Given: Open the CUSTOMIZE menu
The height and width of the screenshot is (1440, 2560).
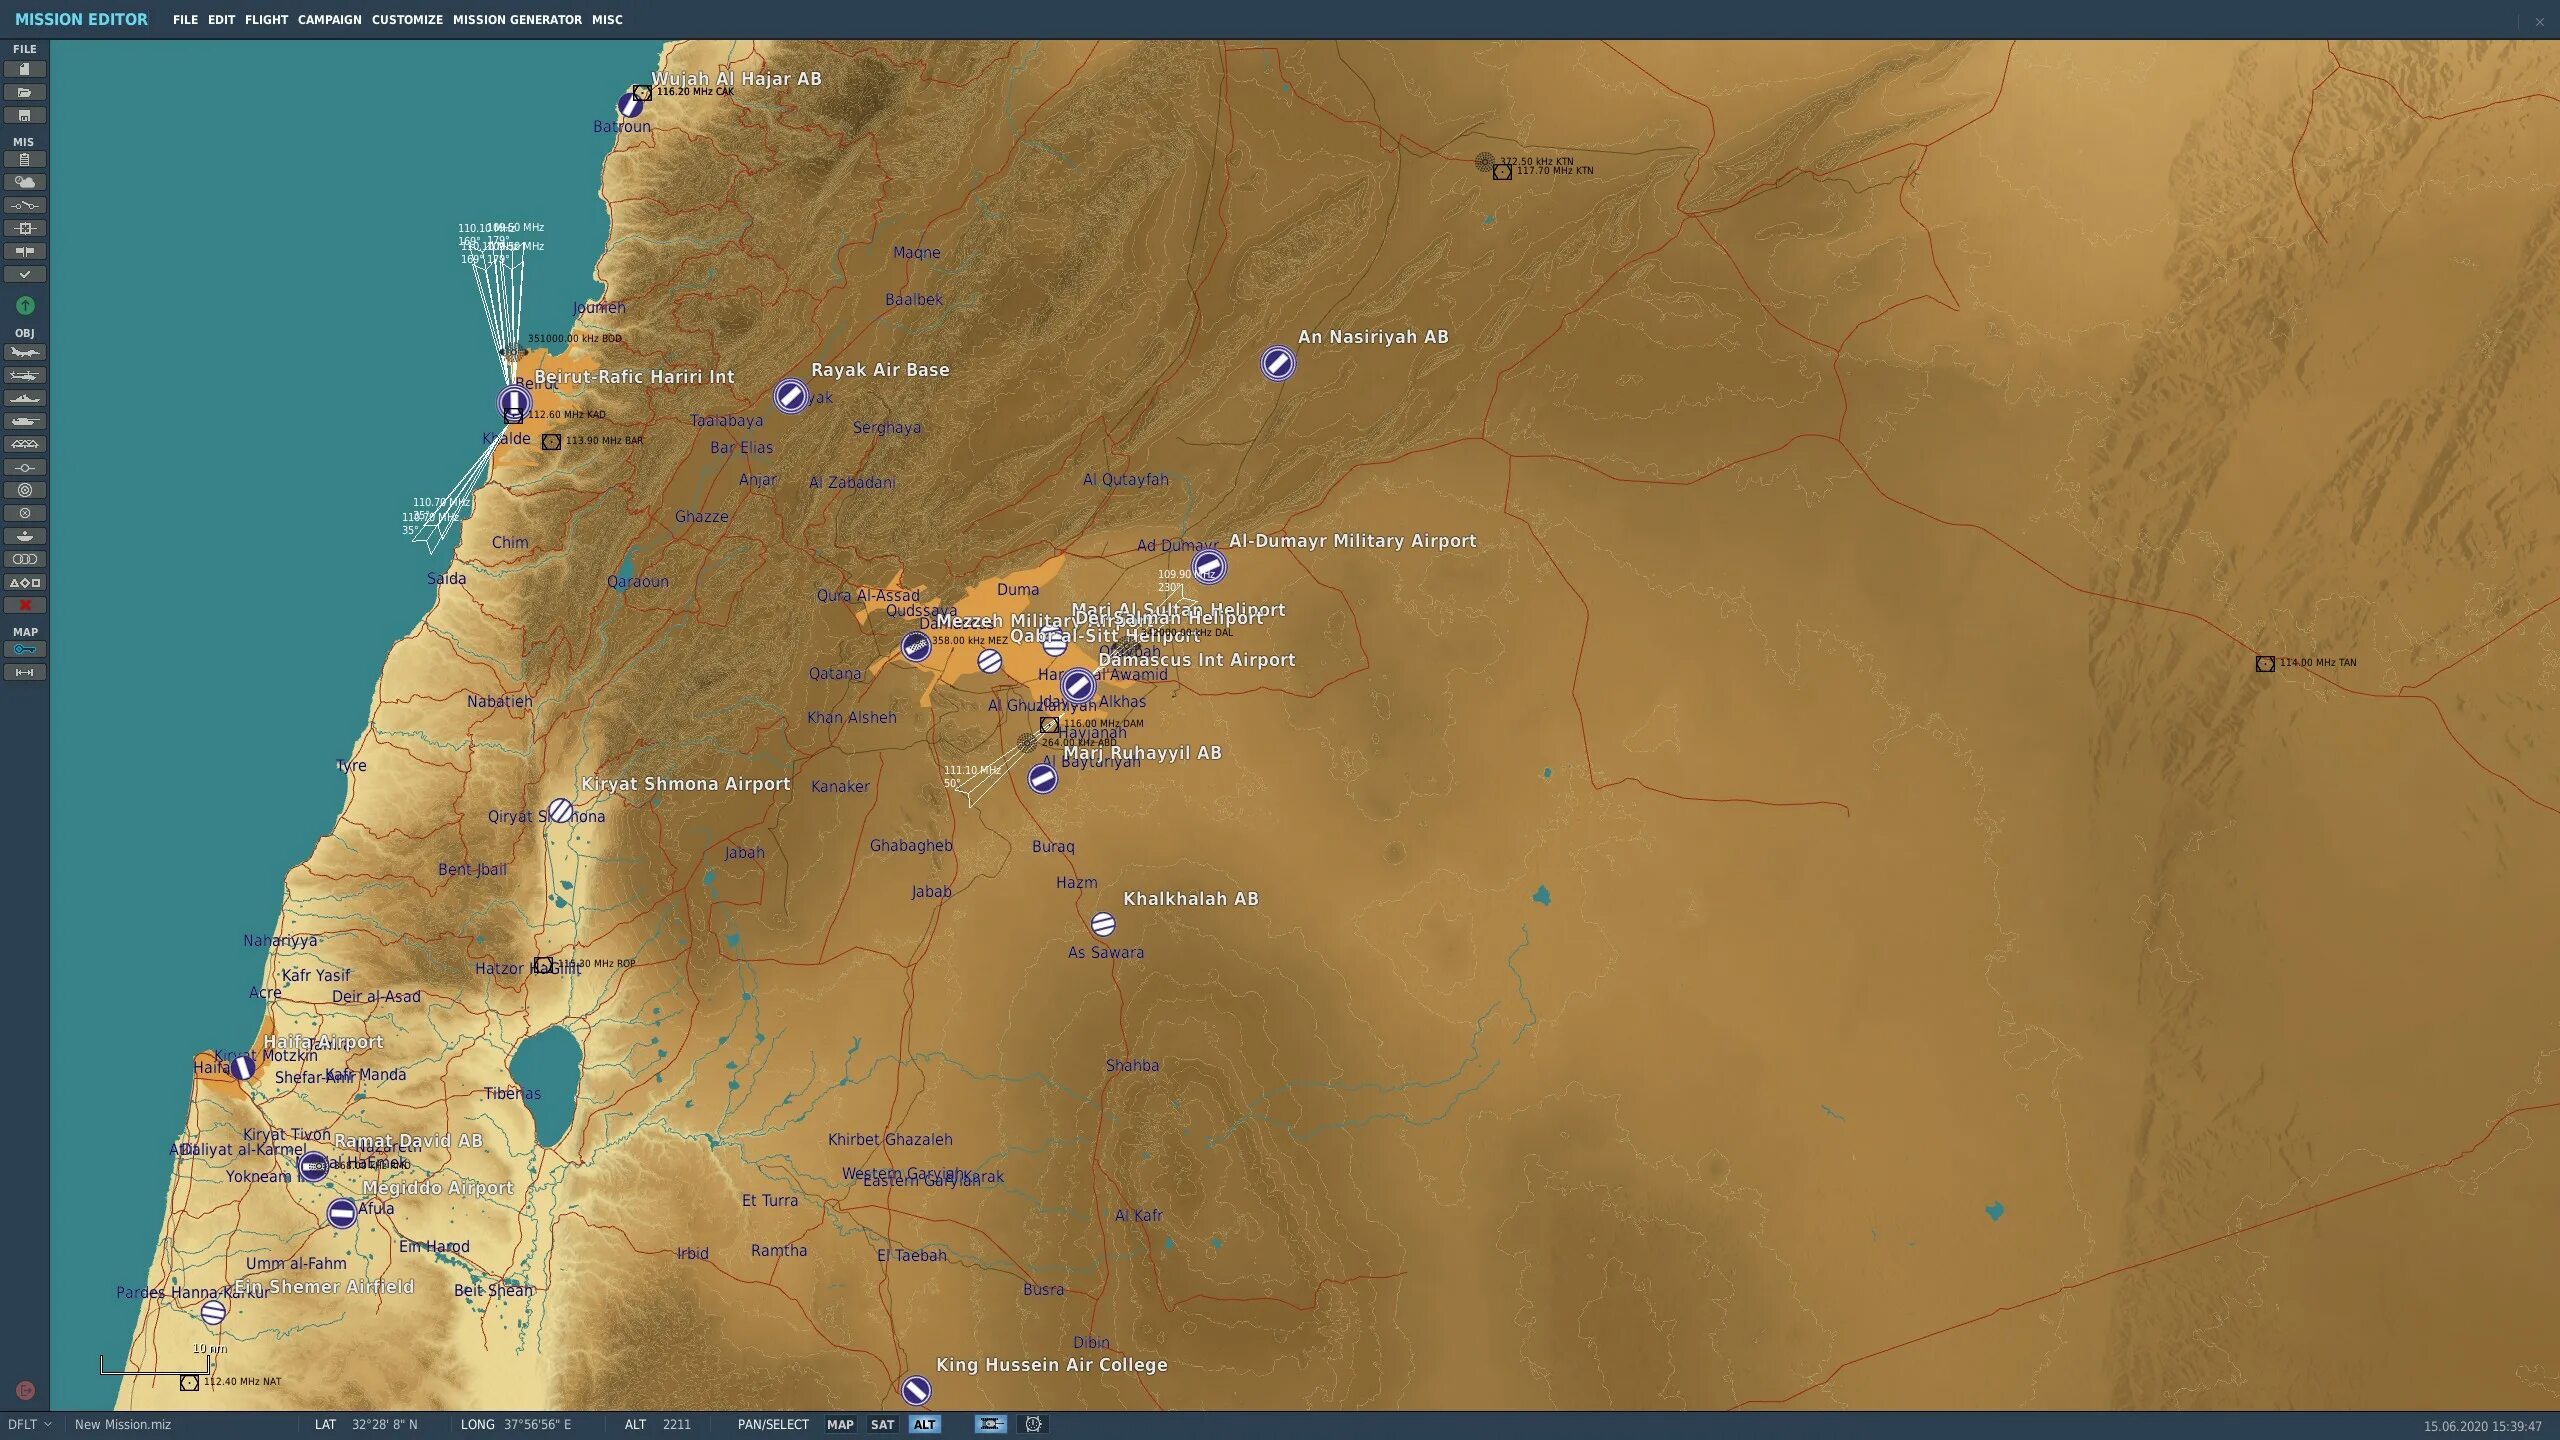Looking at the screenshot, I should (x=407, y=19).
